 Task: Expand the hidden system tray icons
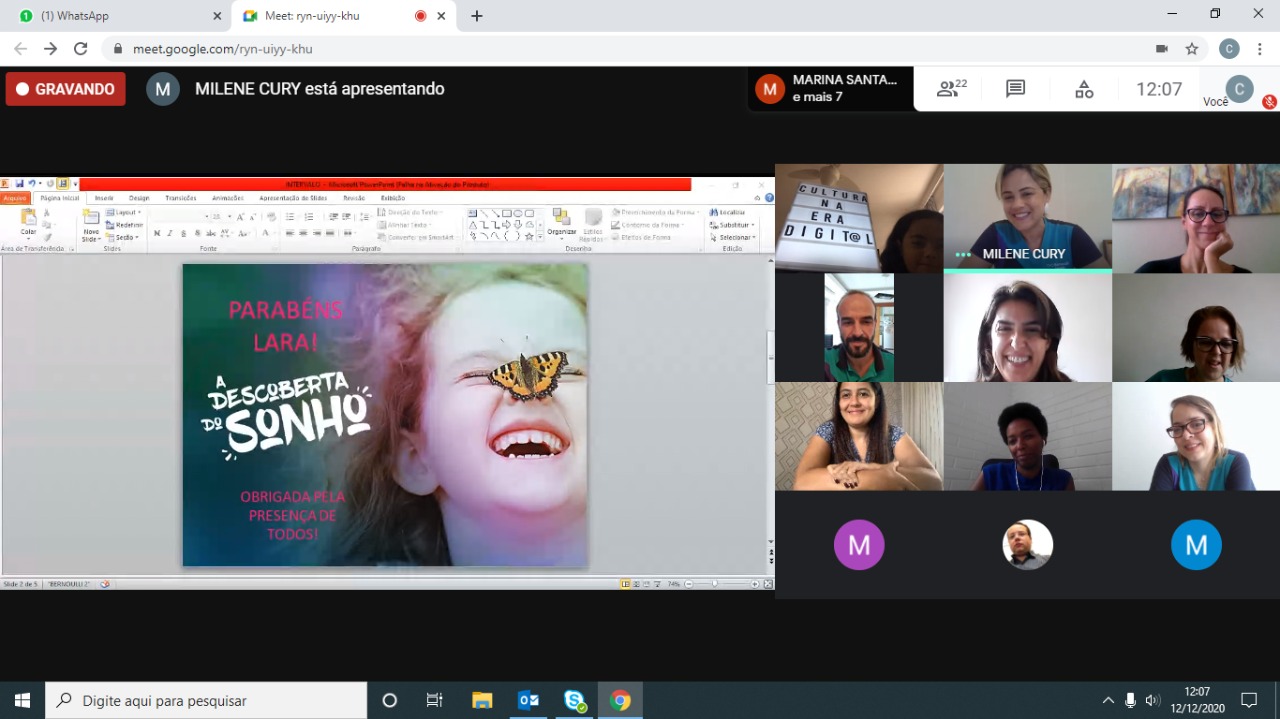click(x=1108, y=700)
